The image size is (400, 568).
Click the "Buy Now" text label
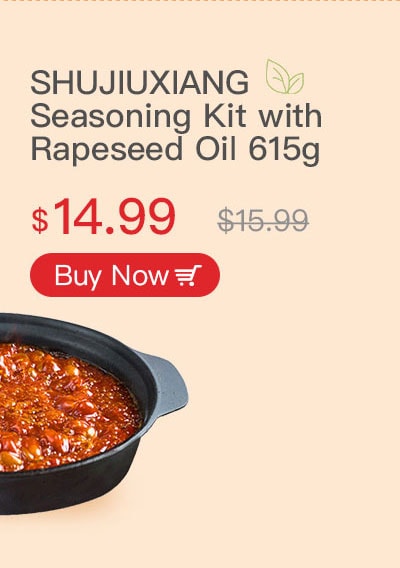[x=112, y=276]
